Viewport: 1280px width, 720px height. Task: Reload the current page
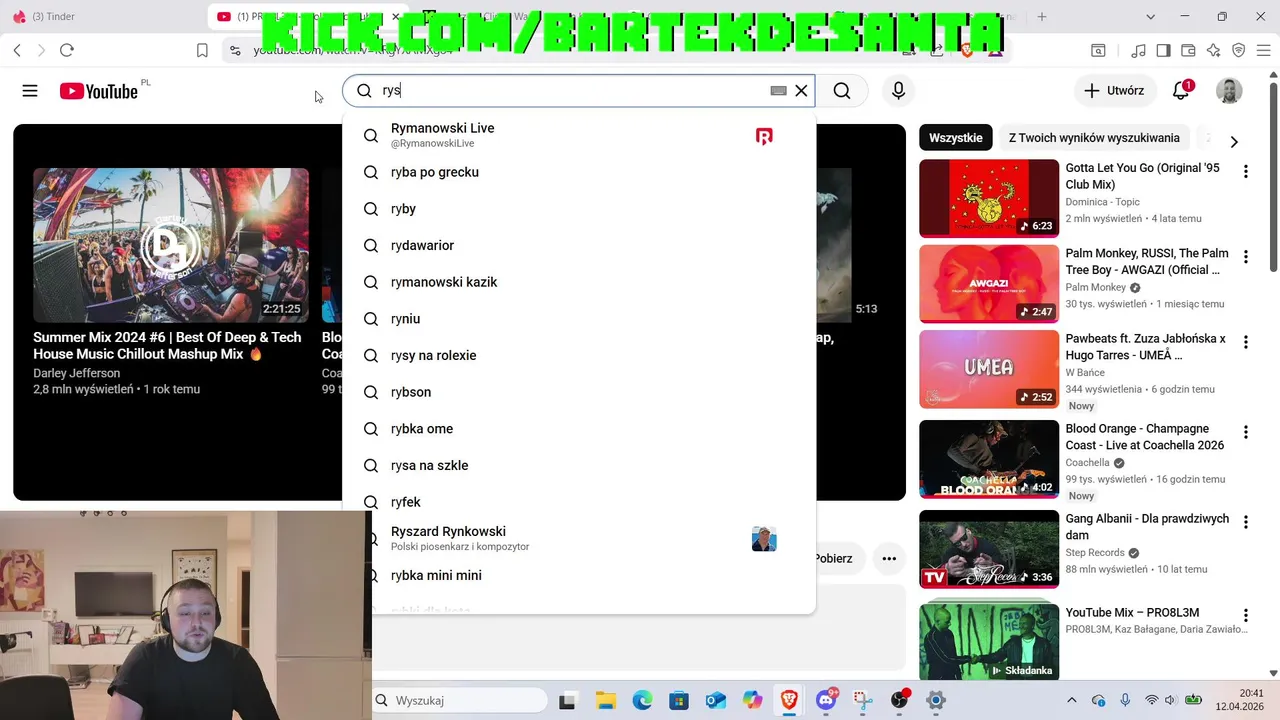(x=66, y=50)
